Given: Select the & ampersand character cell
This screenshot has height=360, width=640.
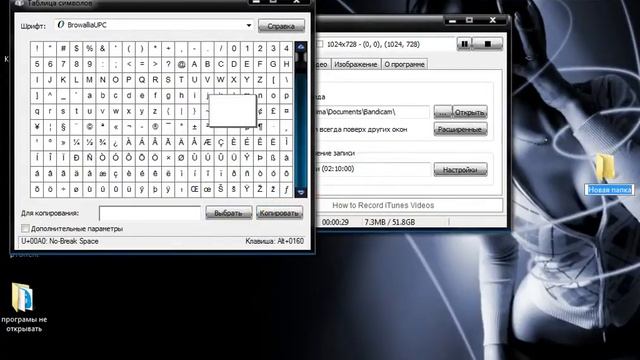Looking at the screenshot, I should coord(102,49).
